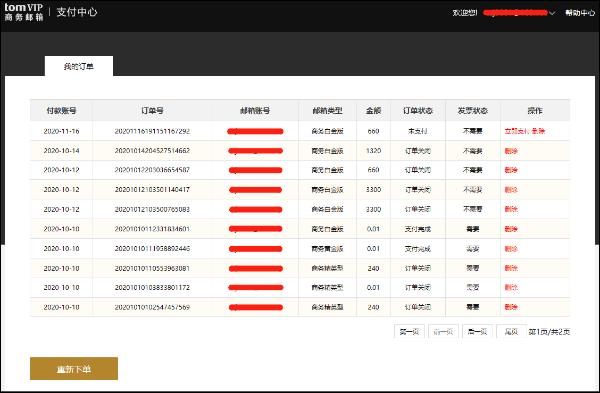Click order number 20201012203036654587

pyautogui.click(x=152, y=170)
